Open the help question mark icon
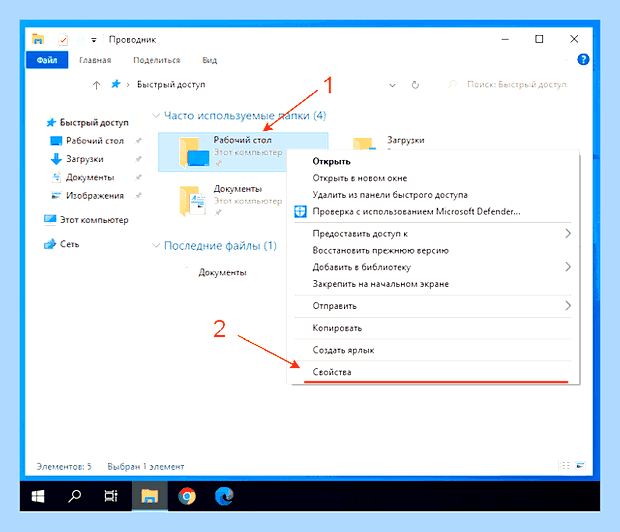This screenshot has width=620, height=532. [x=583, y=60]
